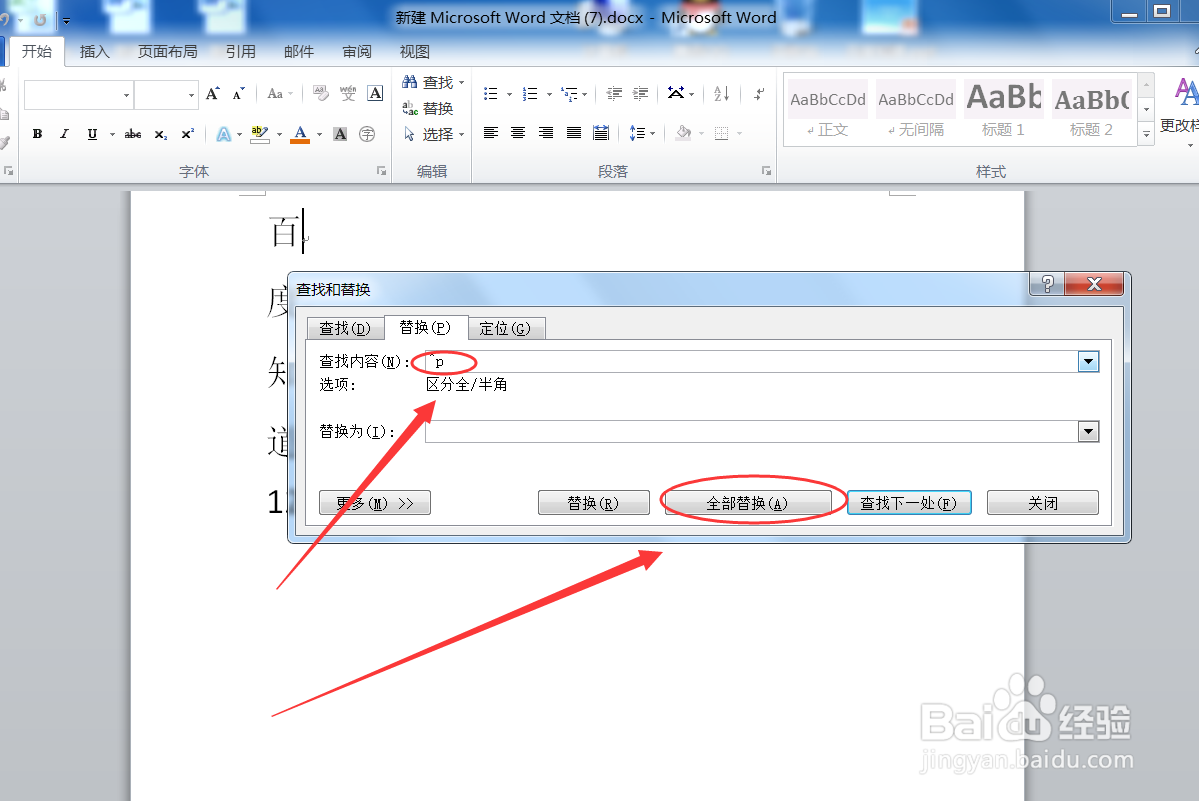
Task: Increase paragraph indent
Action: pyautogui.click(x=641, y=93)
